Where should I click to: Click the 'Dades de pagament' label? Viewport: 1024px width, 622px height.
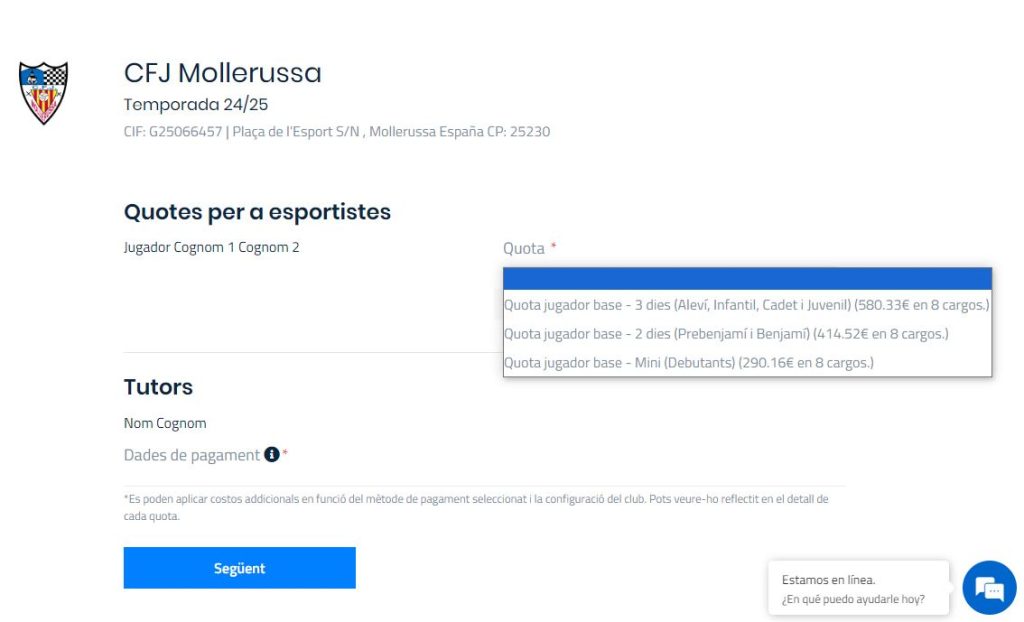point(191,455)
